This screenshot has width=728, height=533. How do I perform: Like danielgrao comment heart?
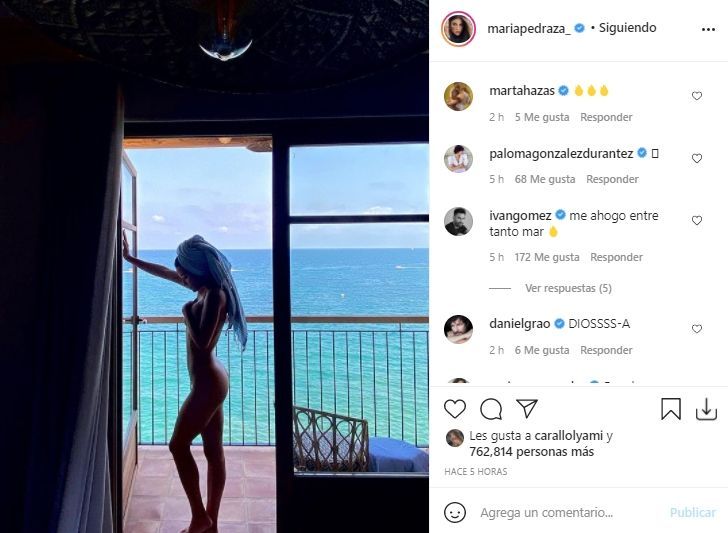(696, 329)
